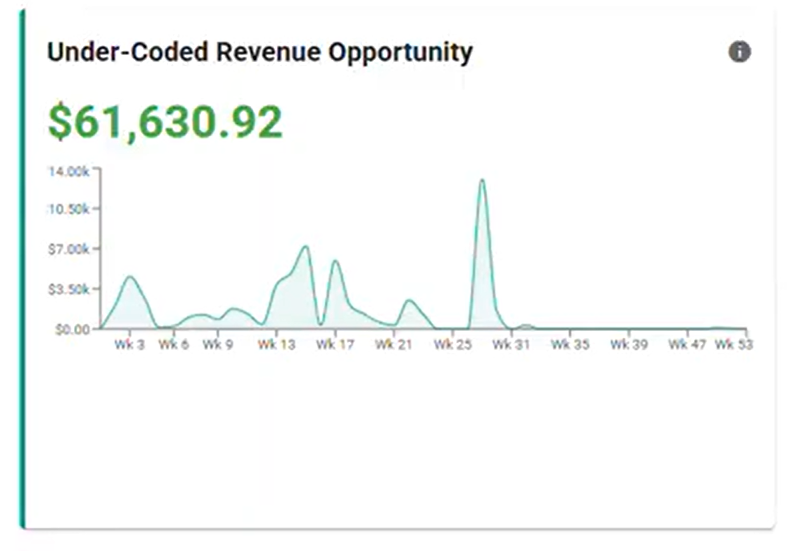The width and height of the screenshot is (794, 551).
Task: Click the $7.00k y-axis label
Action: [69, 249]
